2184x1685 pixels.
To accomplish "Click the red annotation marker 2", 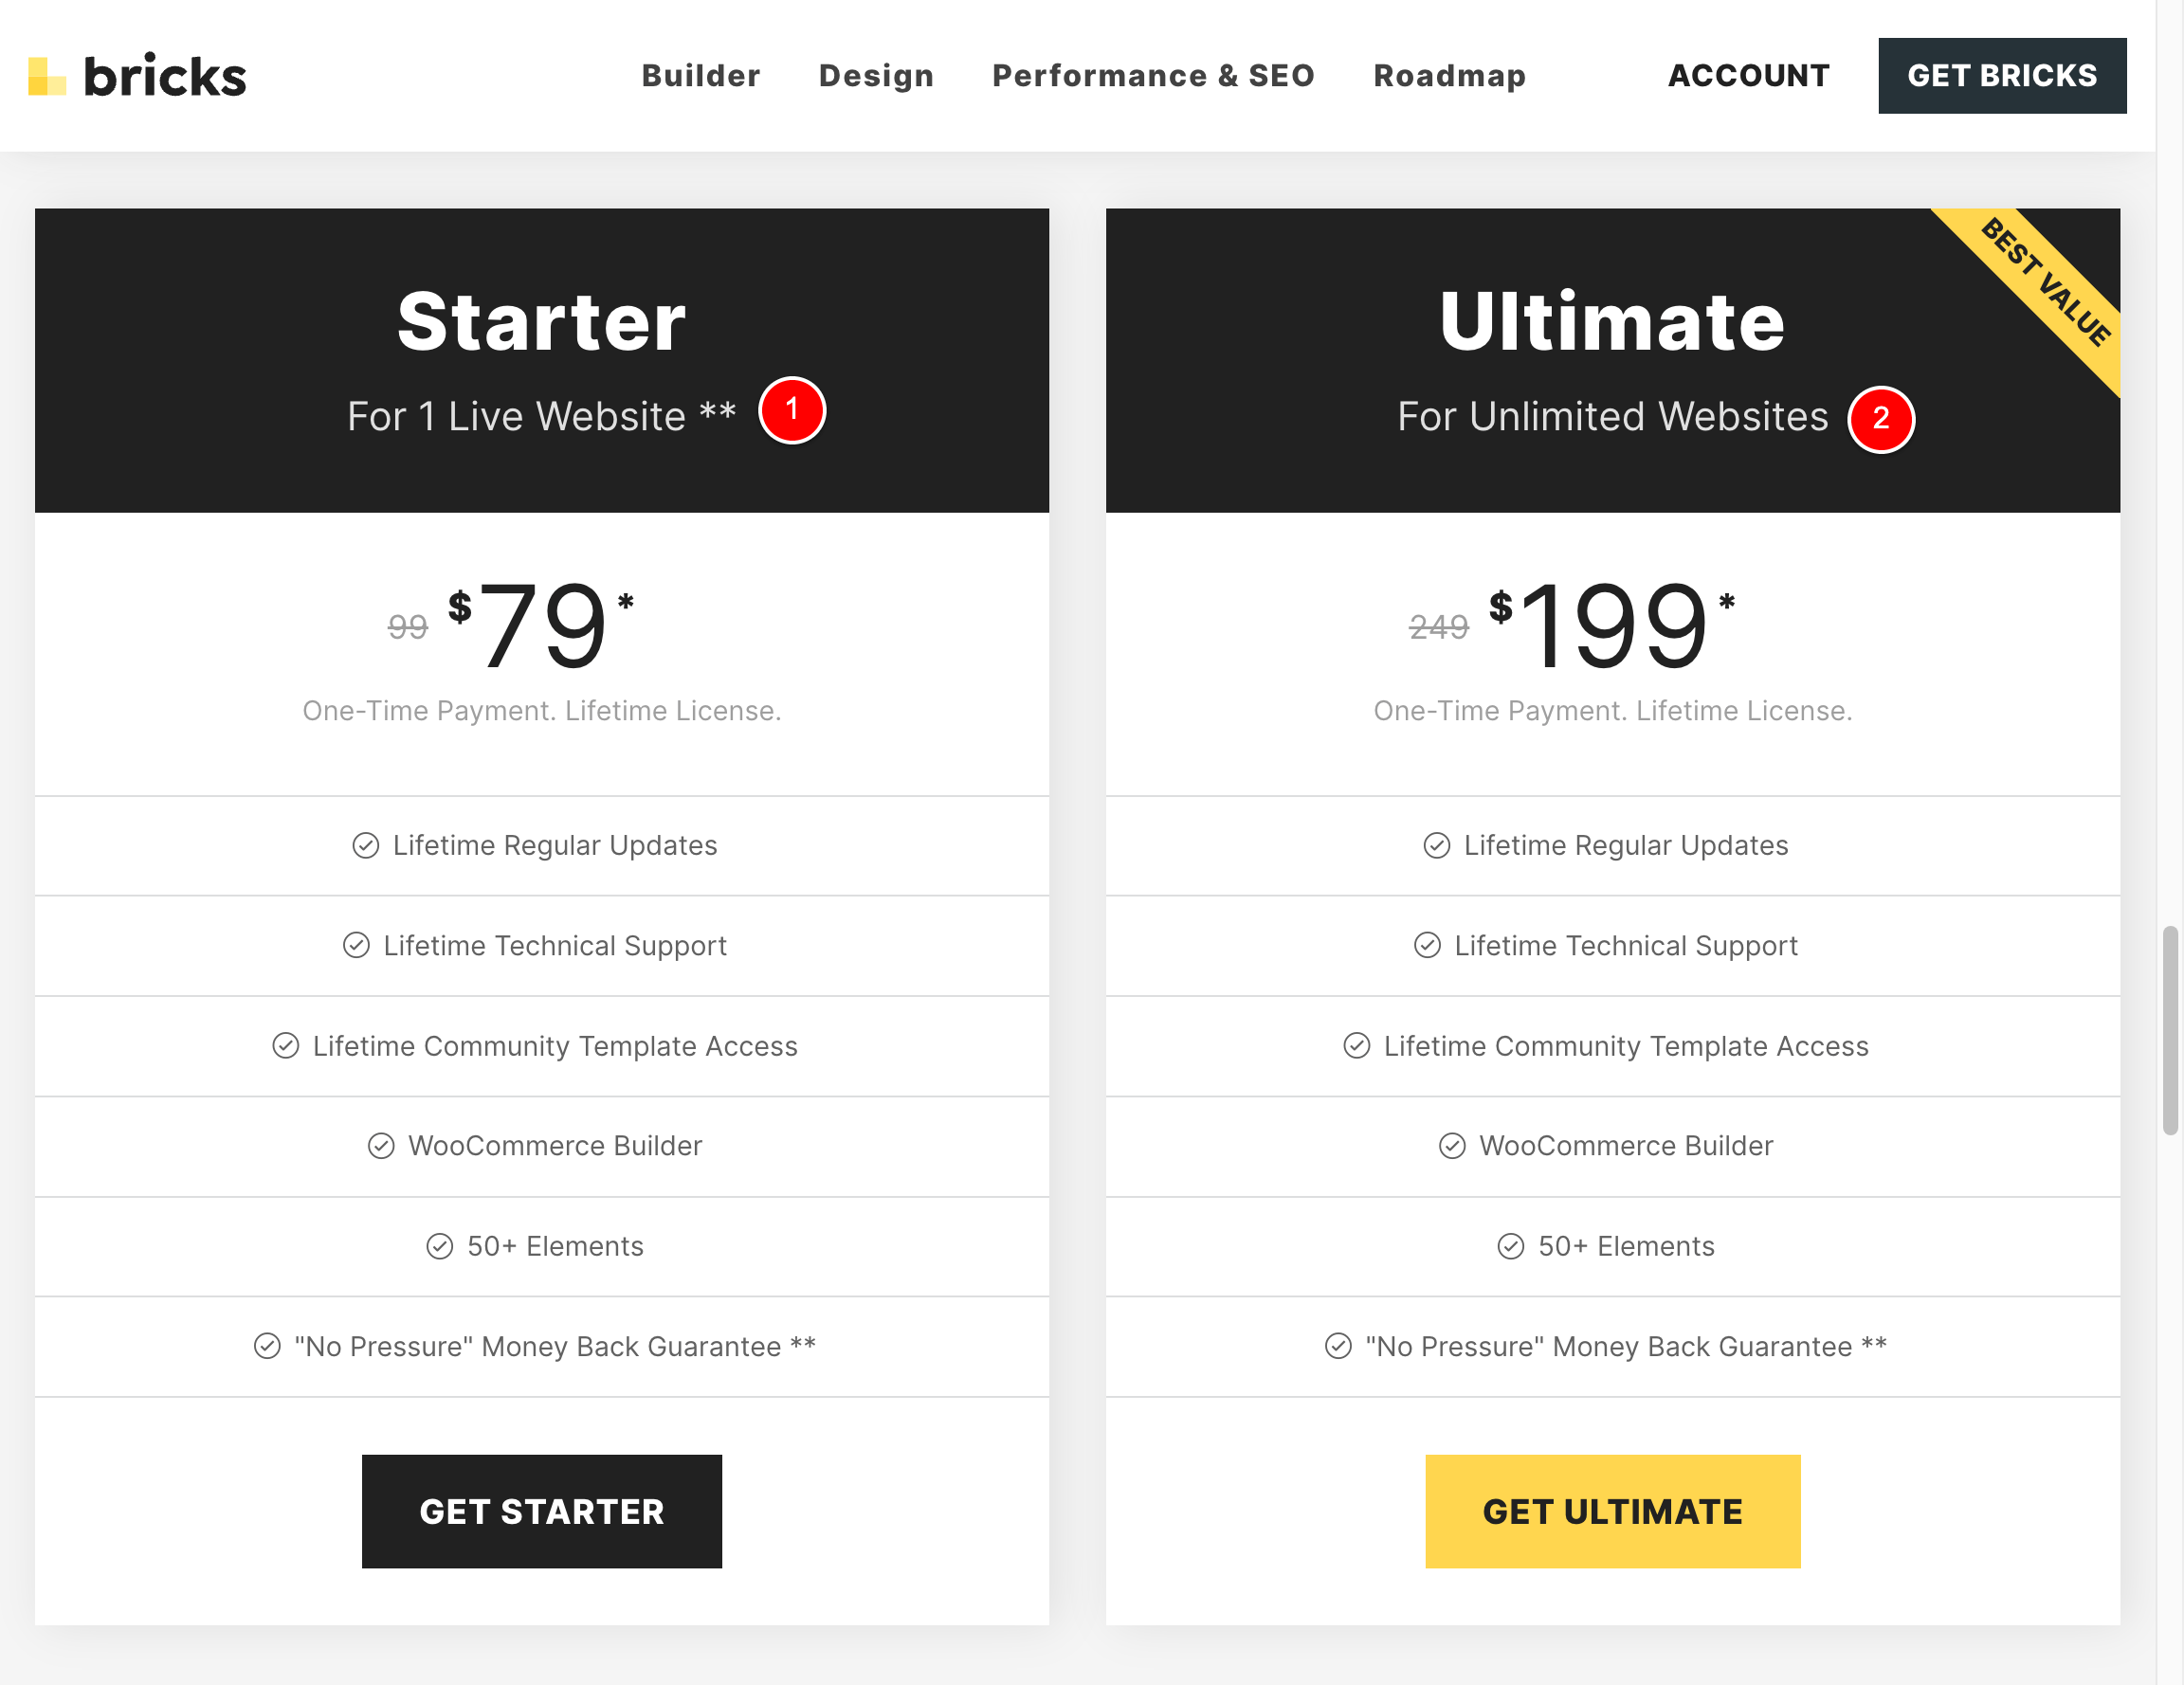I will click(1881, 419).
